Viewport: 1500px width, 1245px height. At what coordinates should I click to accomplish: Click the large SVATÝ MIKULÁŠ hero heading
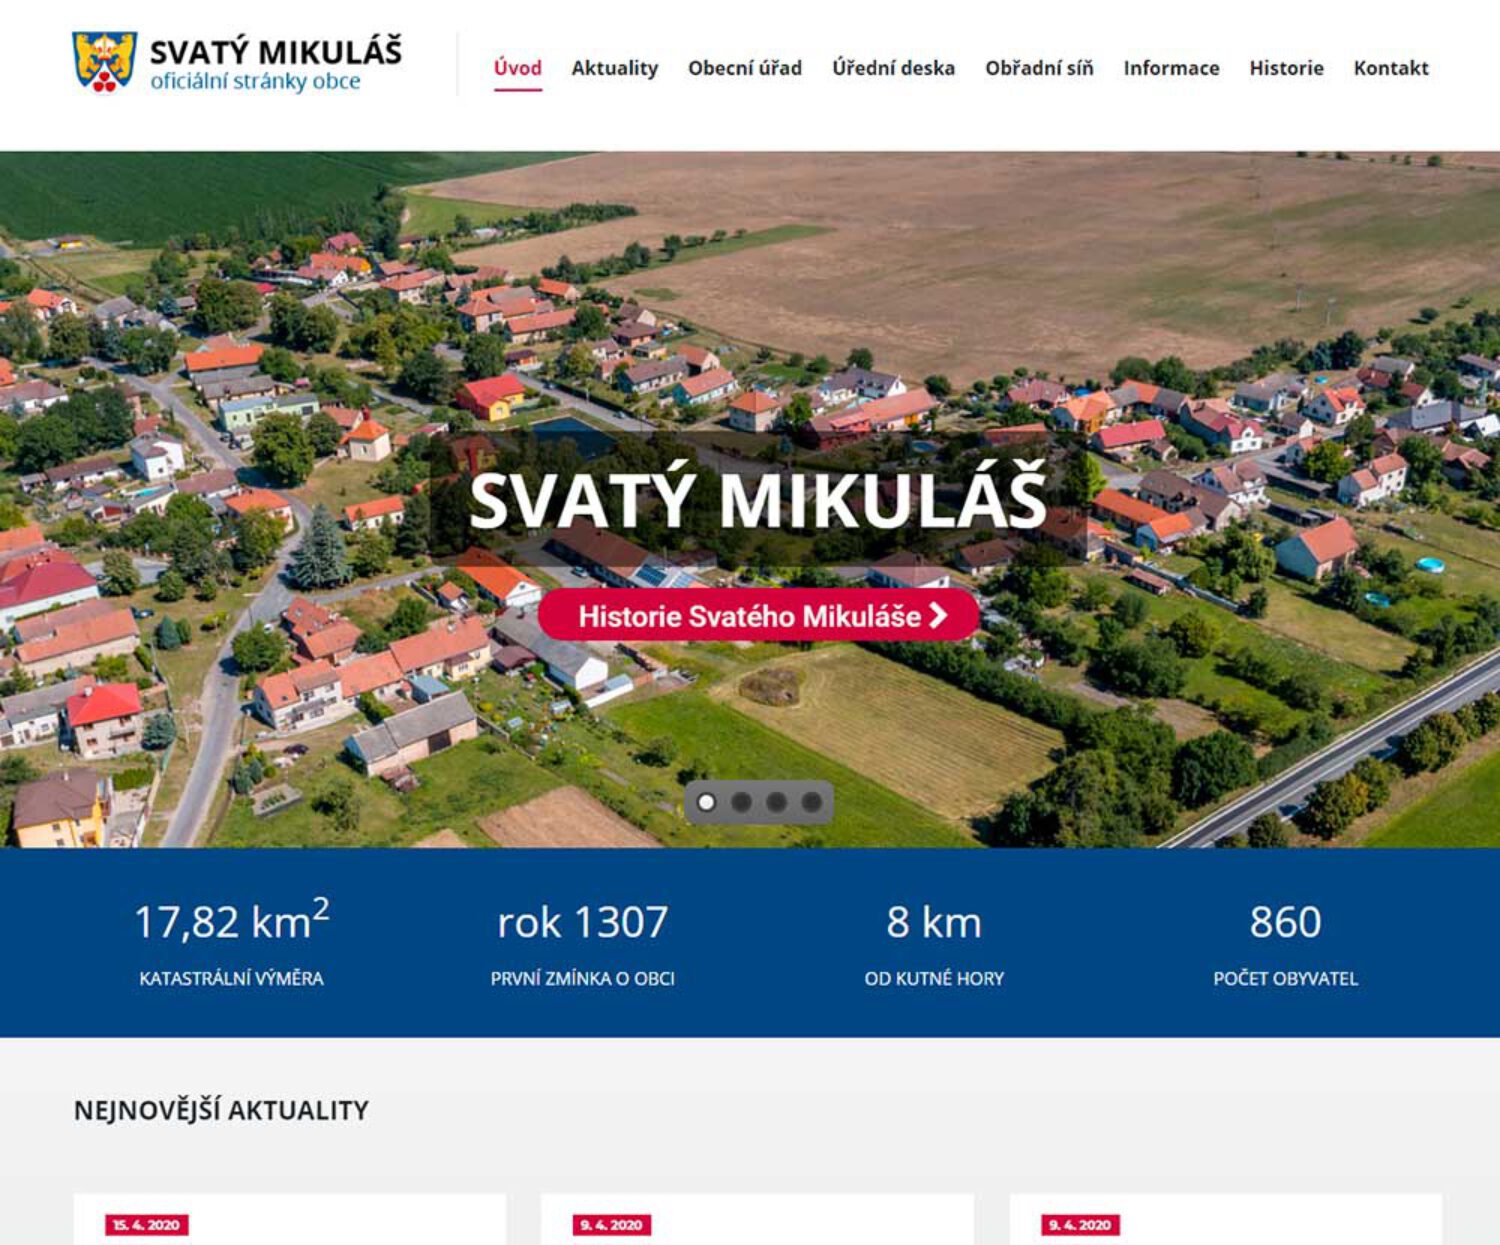[758, 498]
